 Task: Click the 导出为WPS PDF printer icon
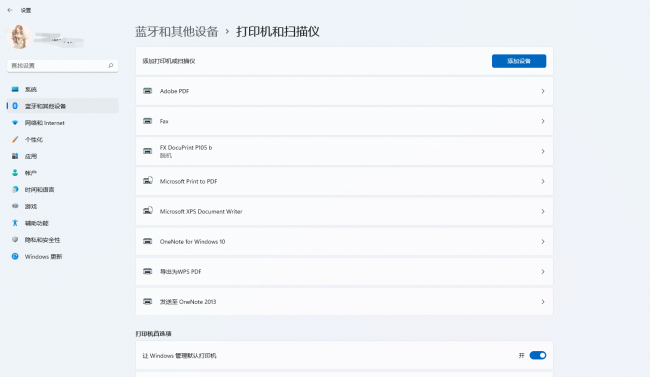148,271
